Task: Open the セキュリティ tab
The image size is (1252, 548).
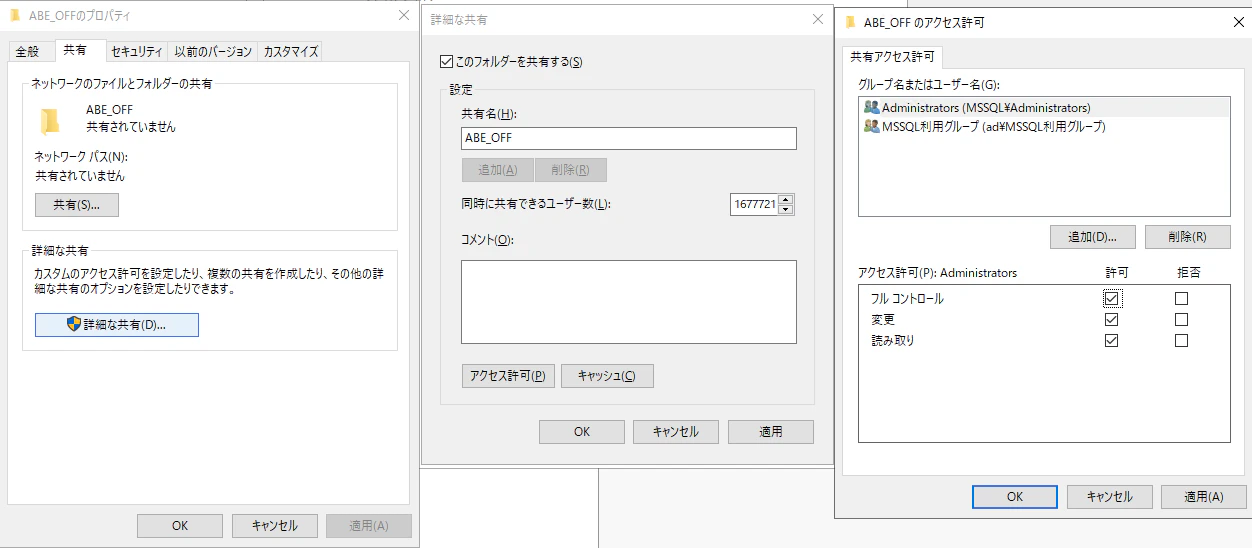Action: point(137,52)
